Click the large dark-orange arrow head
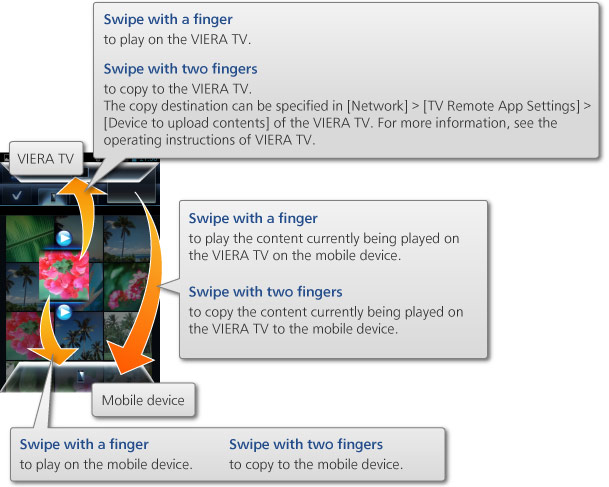This screenshot has width=609, height=487. [x=128, y=359]
